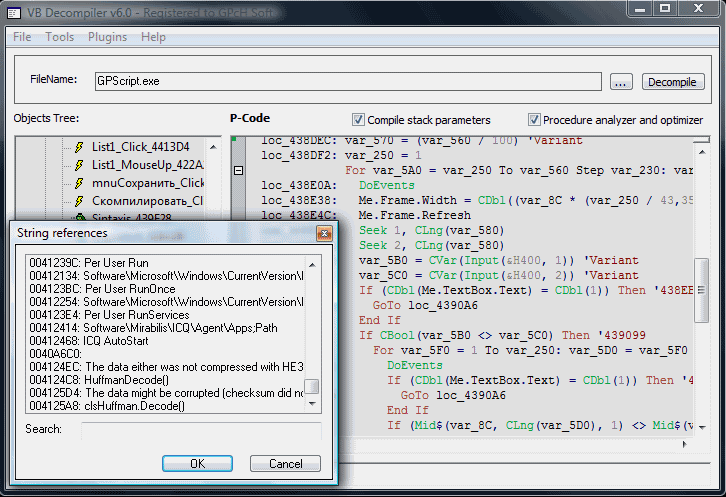Click Cancel in String references dialog
The width and height of the screenshot is (726, 497).
point(285,464)
